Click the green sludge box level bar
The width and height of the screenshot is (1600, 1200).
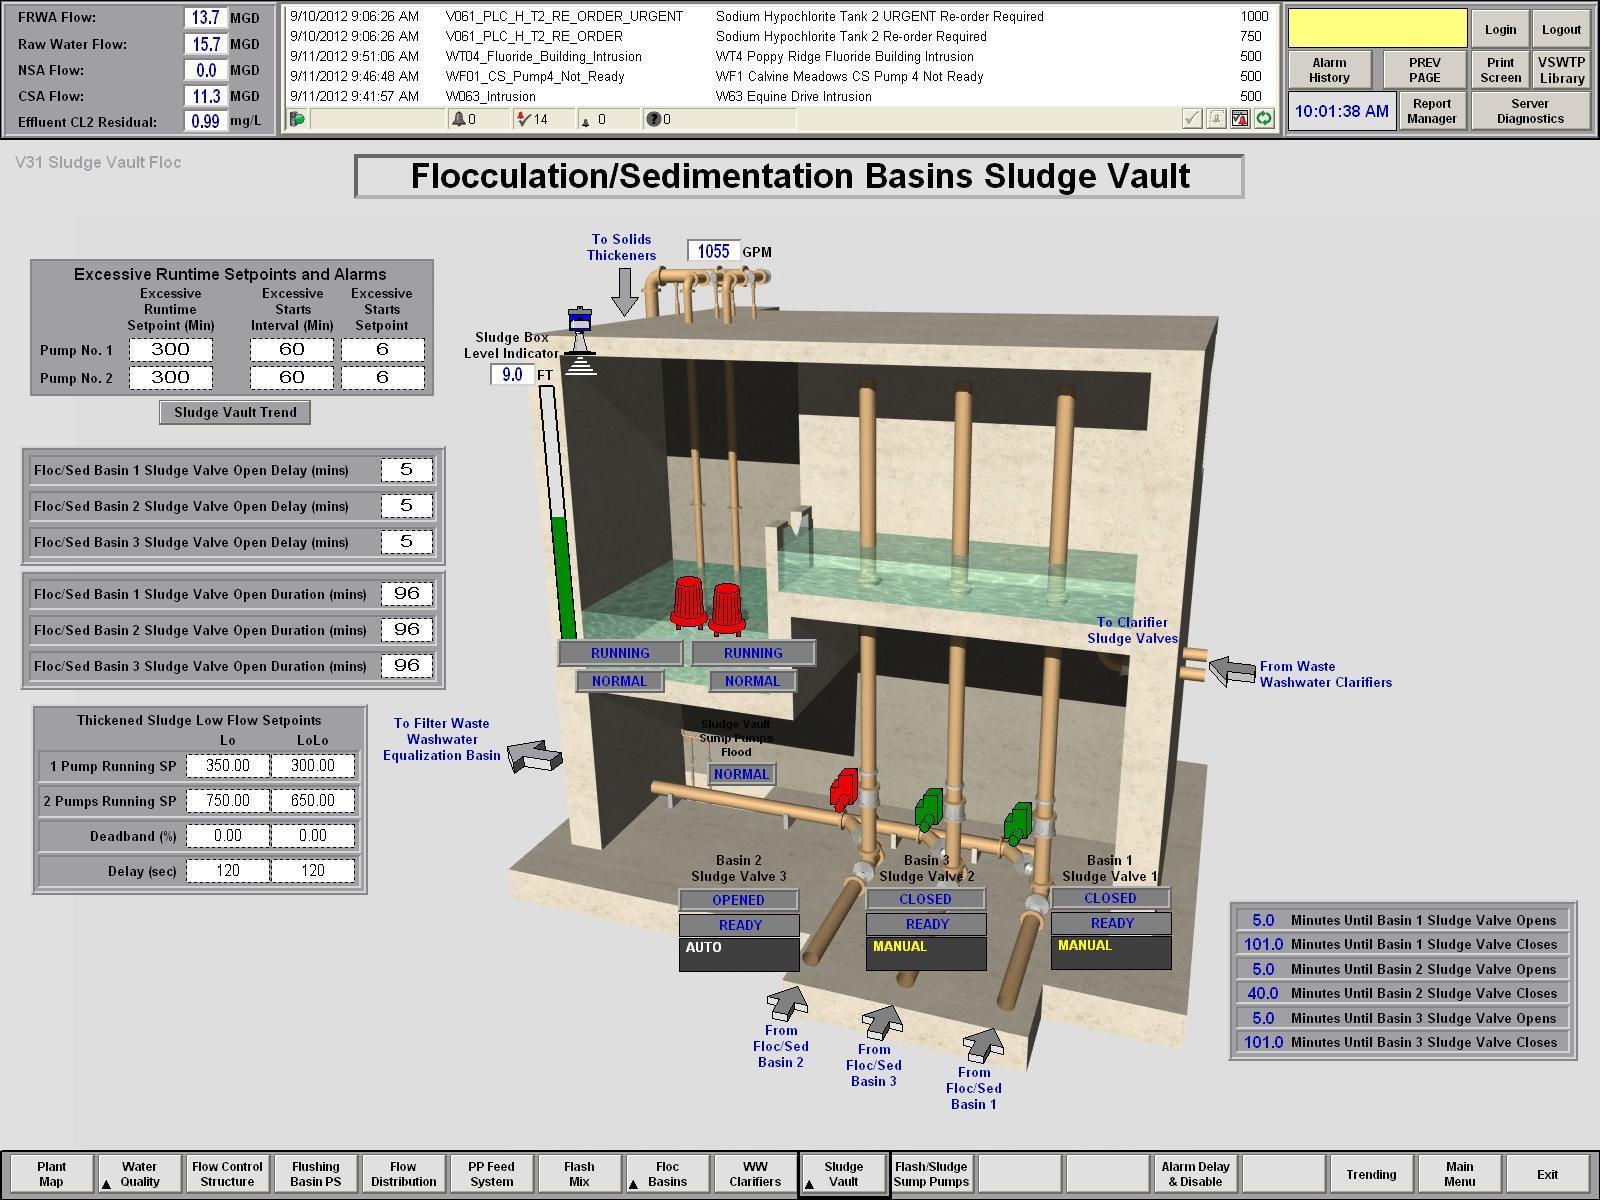point(563,580)
